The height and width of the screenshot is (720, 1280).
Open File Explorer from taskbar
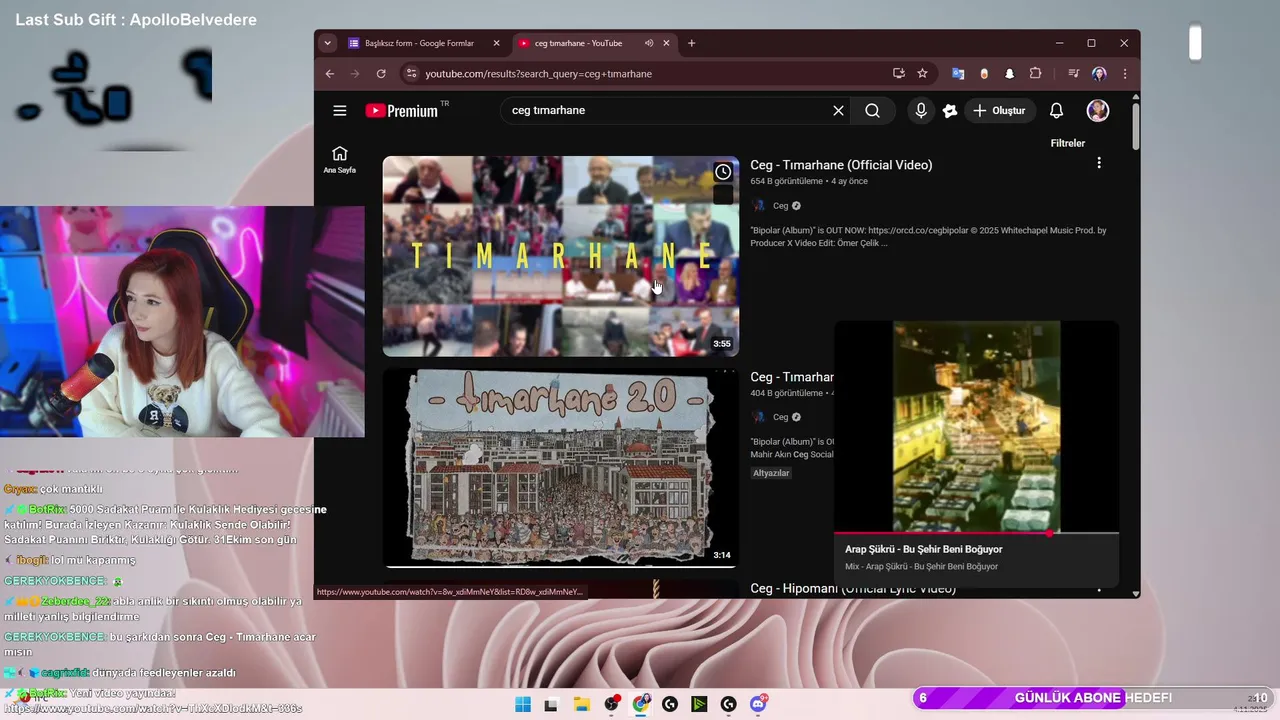[x=581, y=704]
